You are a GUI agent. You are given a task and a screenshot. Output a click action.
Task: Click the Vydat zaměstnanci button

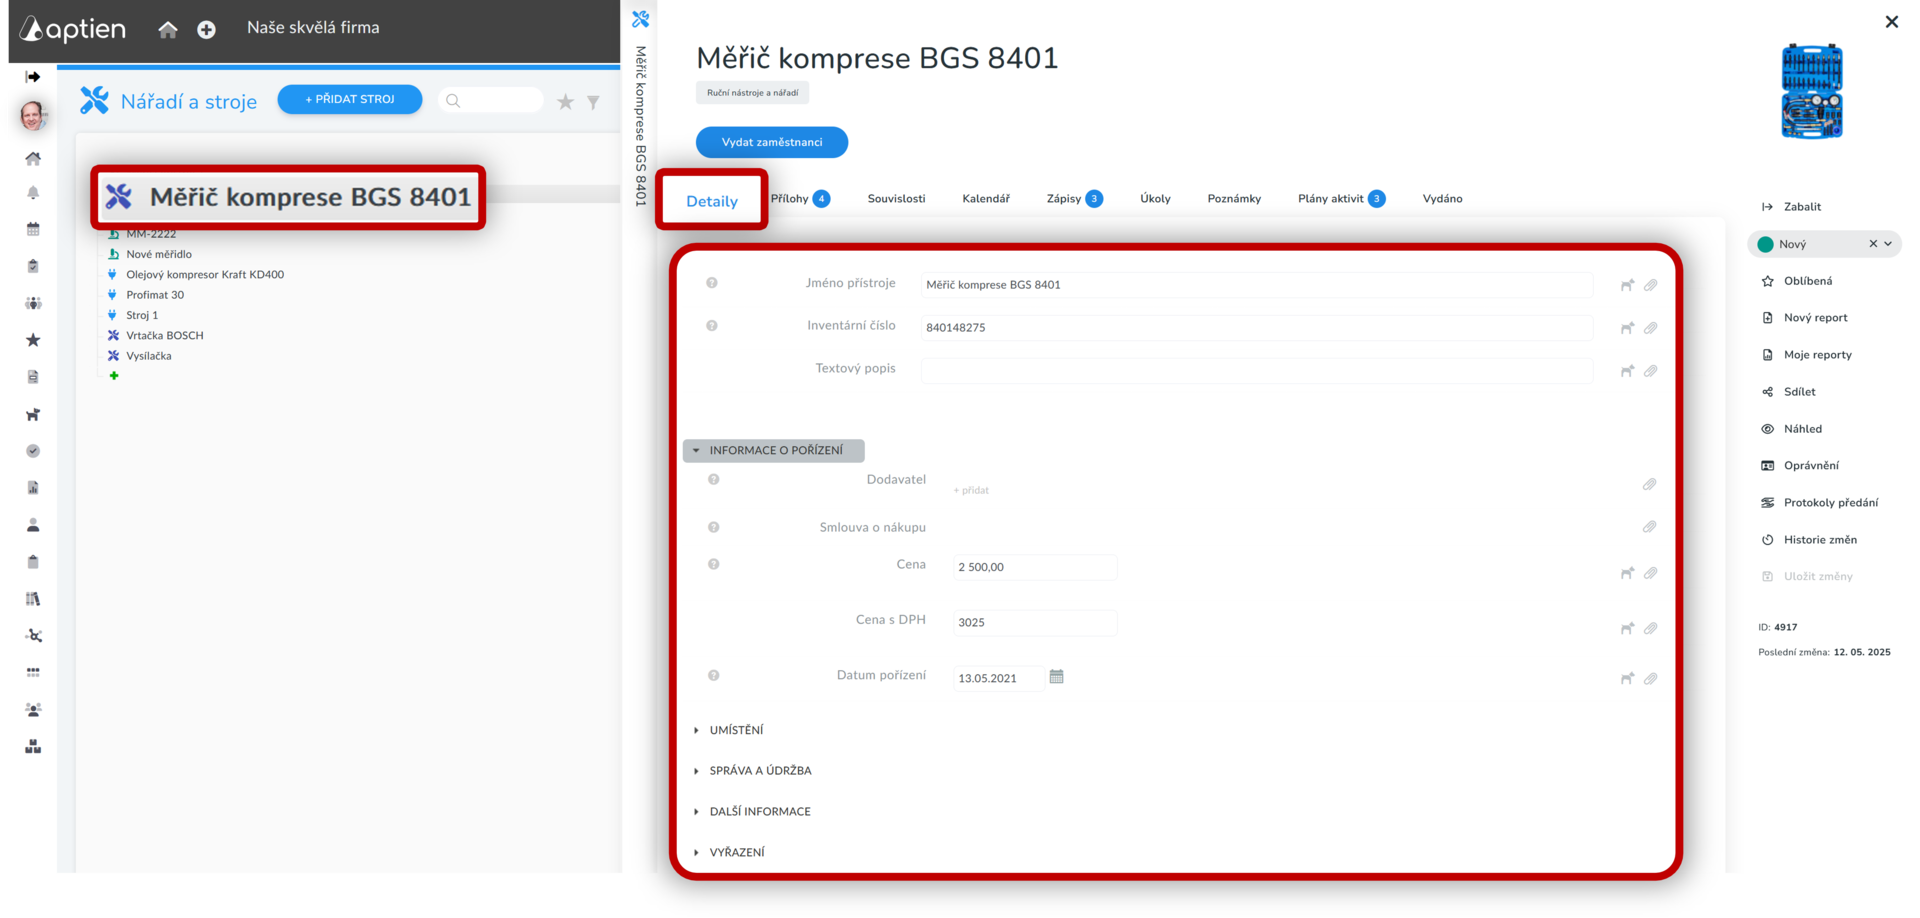(771, 142)
